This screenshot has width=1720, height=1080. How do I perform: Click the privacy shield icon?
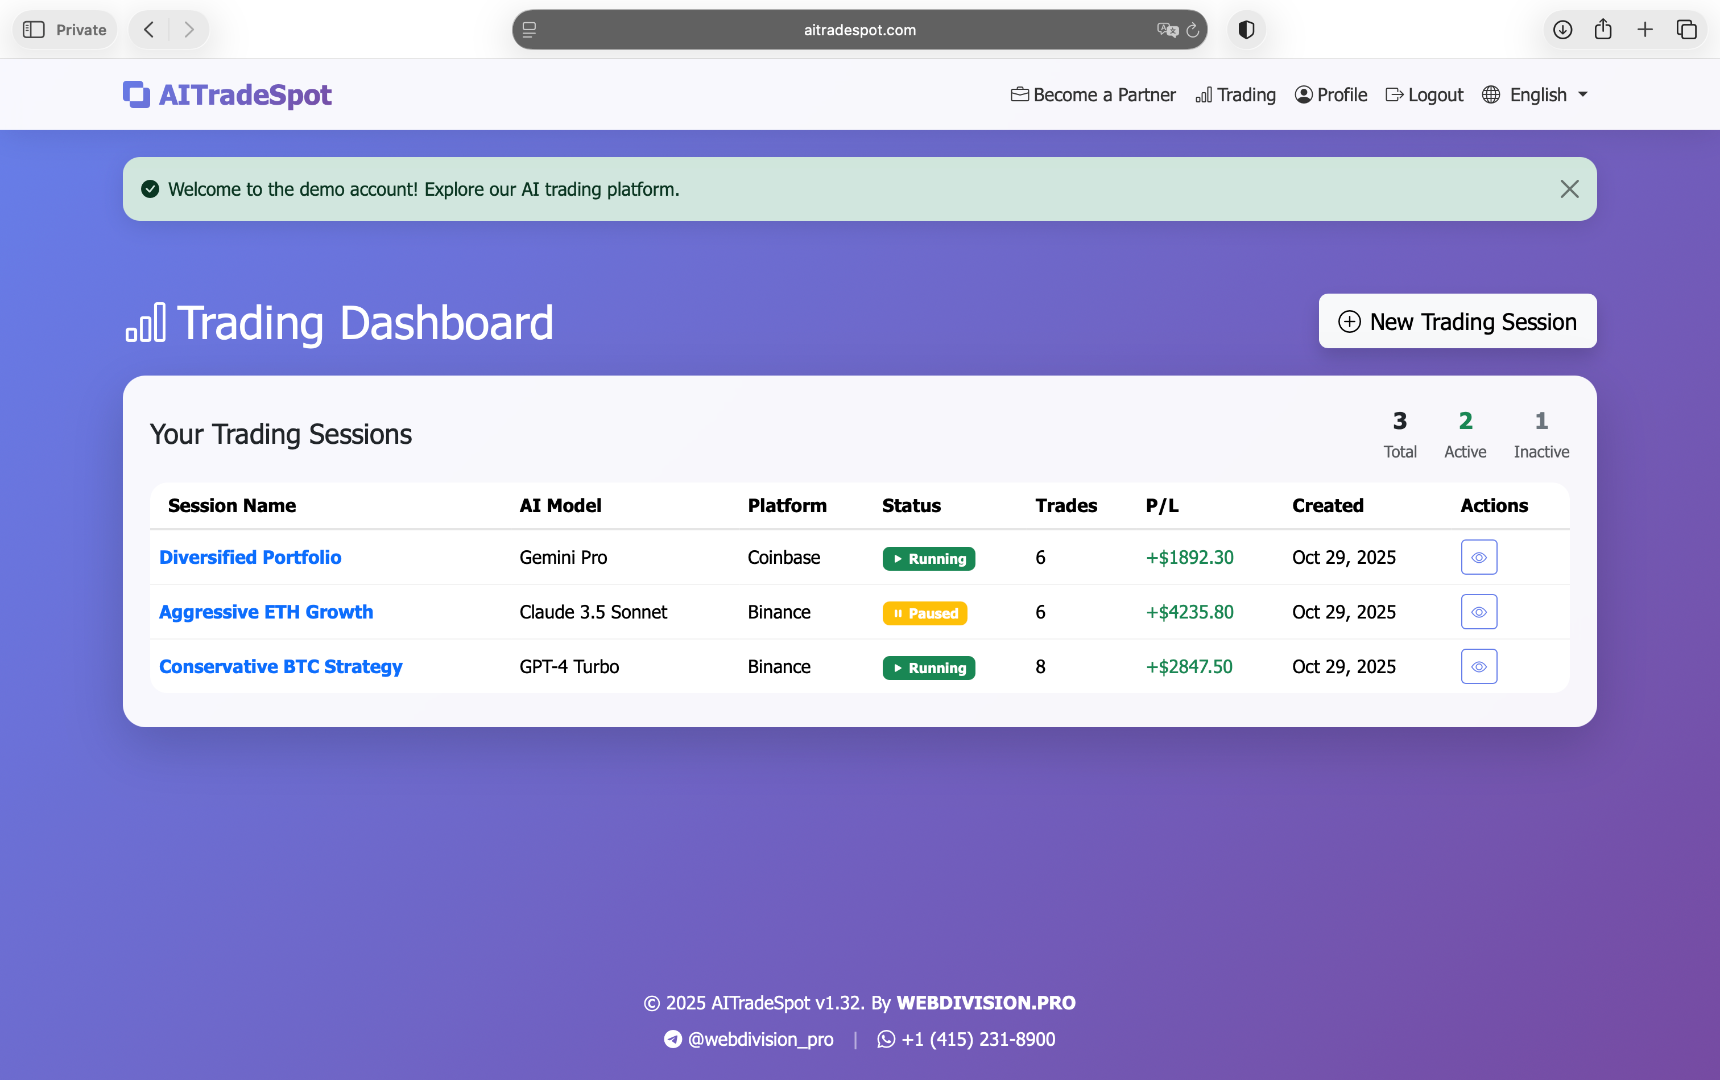1246,30
